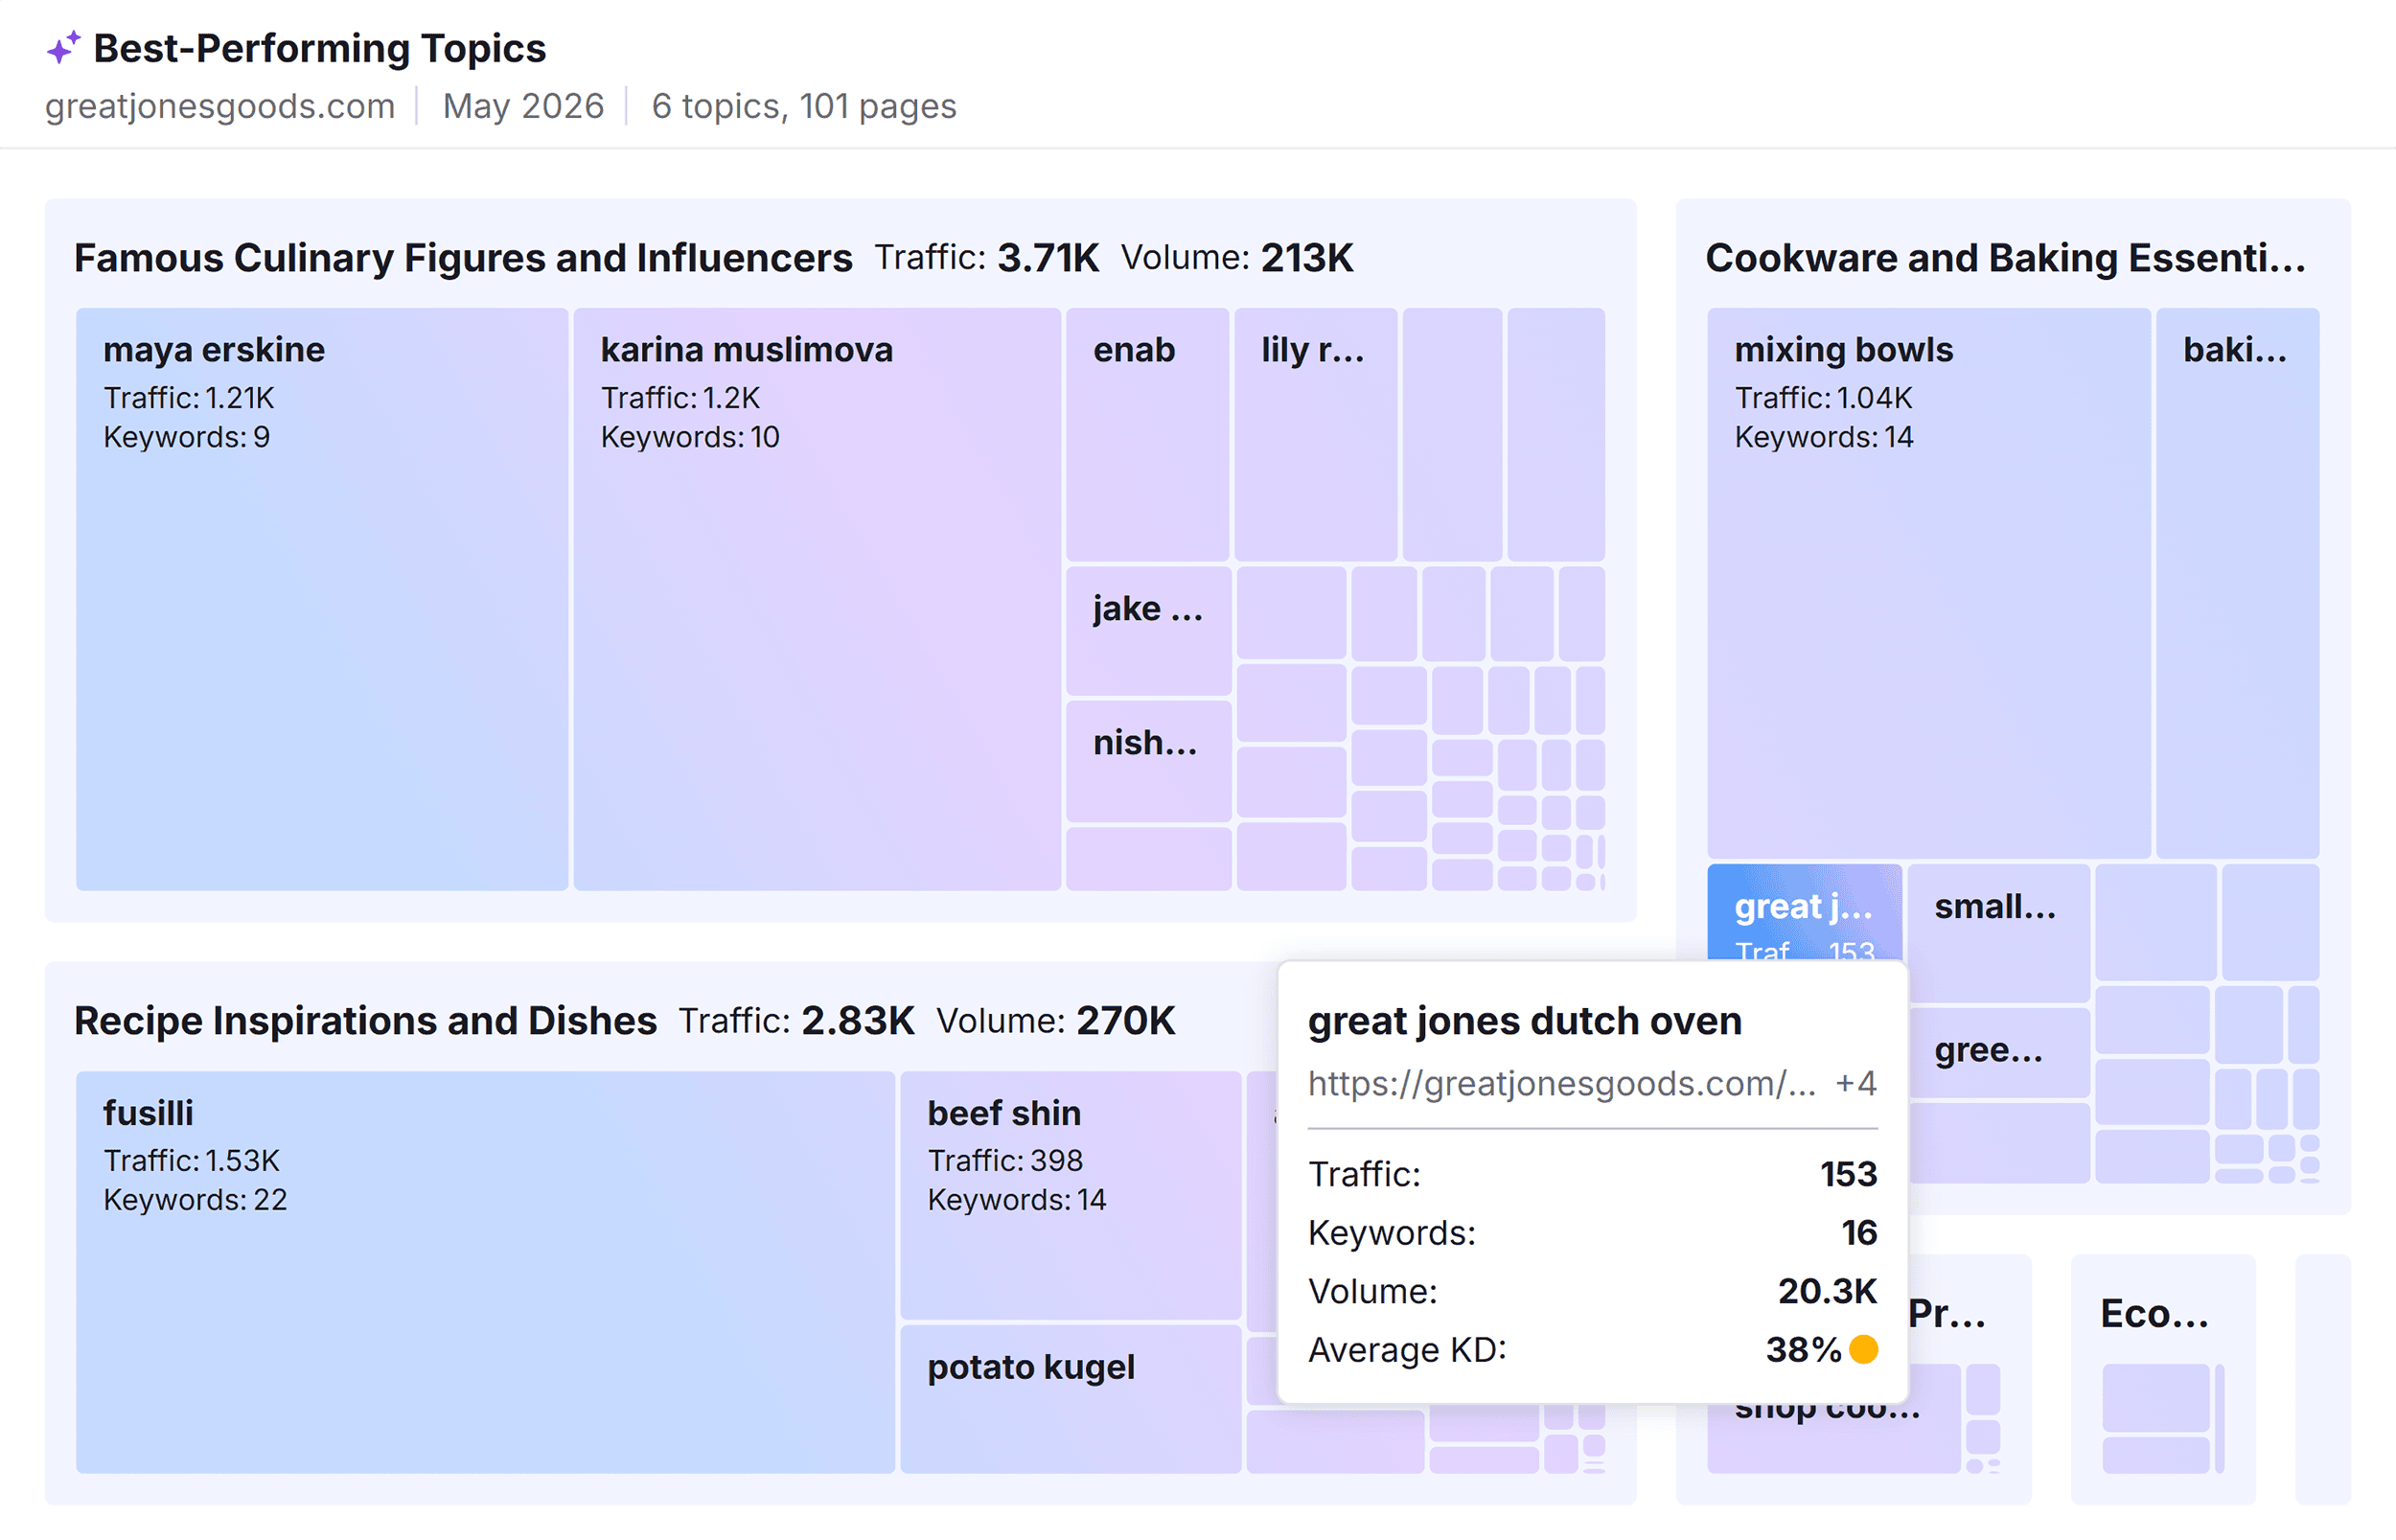Click the tooltip Keywords value 16
2396x1540 pixels.
tap(1860, 1233)
